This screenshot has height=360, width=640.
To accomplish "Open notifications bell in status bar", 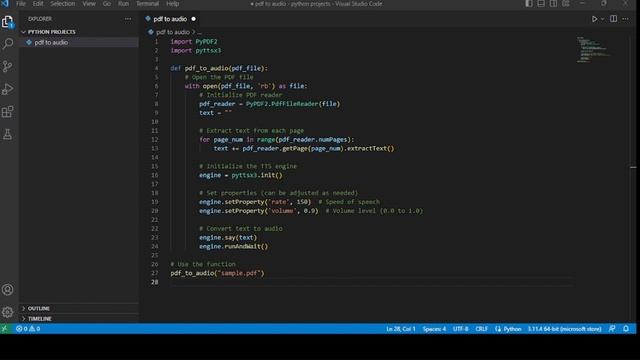I will point(626,329).
